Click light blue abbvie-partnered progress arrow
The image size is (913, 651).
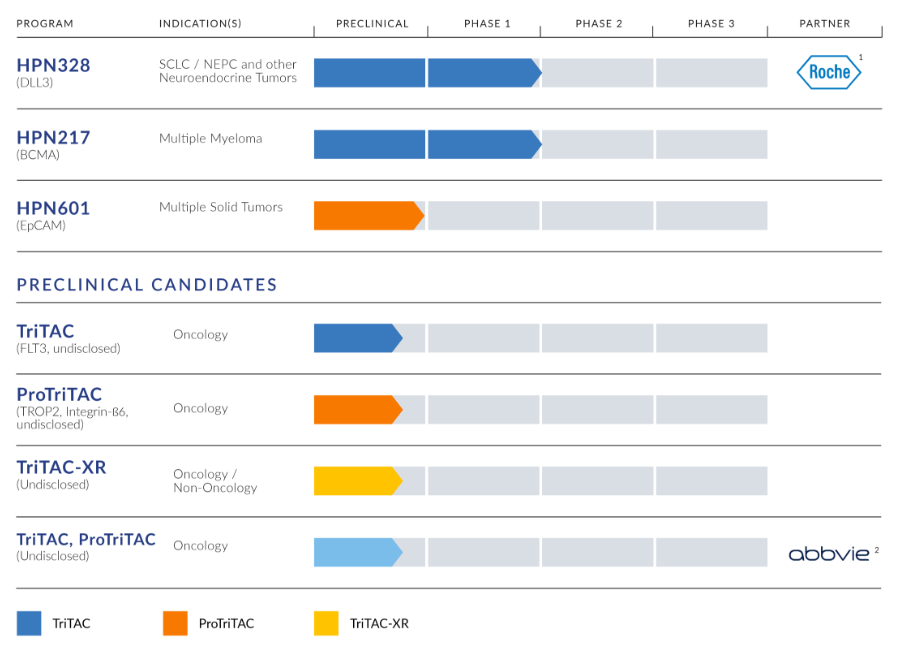358,552
